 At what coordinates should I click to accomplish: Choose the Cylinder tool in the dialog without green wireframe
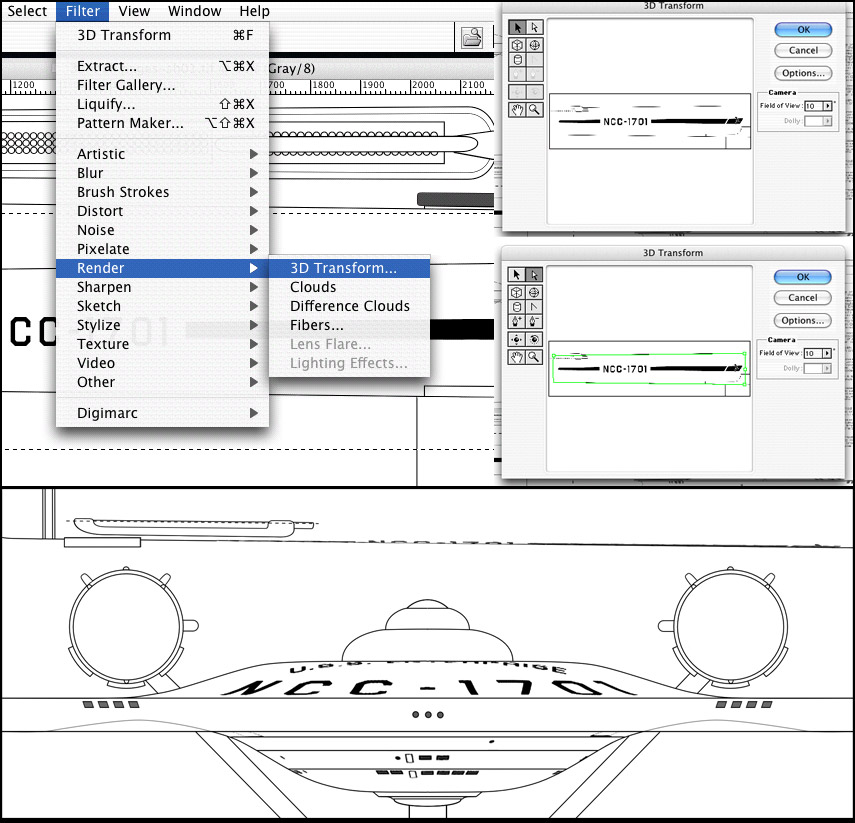click(x=517, y=60)
